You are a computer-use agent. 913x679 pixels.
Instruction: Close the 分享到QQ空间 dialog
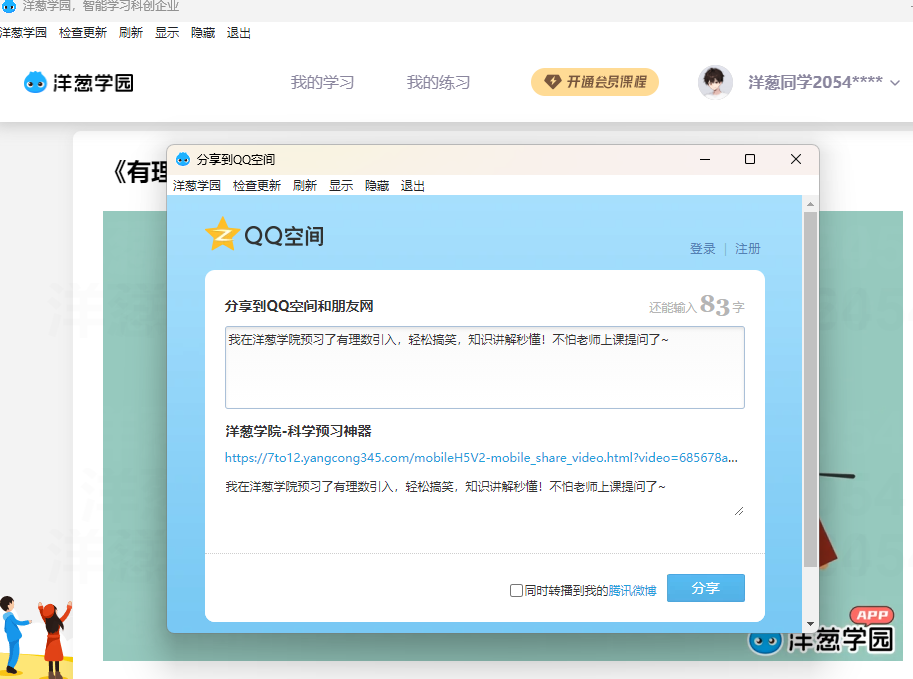(796, 159)
